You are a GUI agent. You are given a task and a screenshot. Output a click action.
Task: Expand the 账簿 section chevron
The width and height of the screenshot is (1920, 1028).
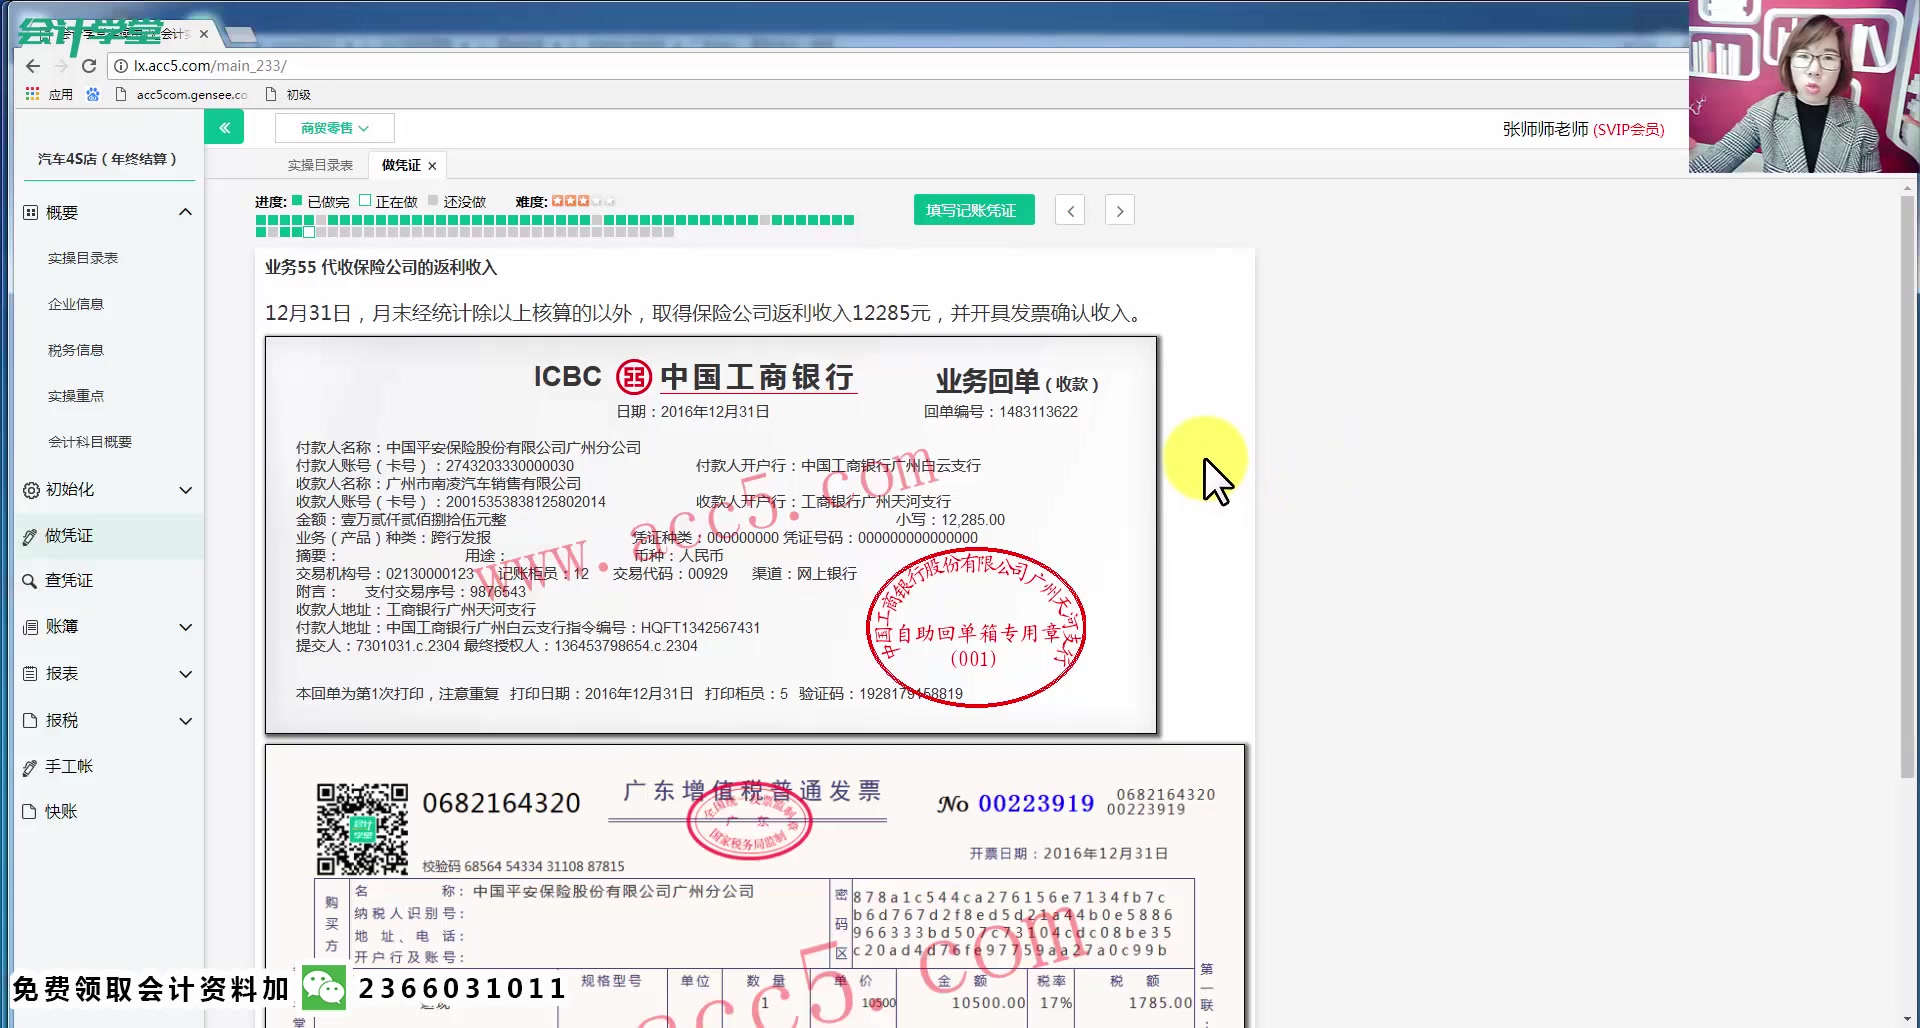point(185,627)
